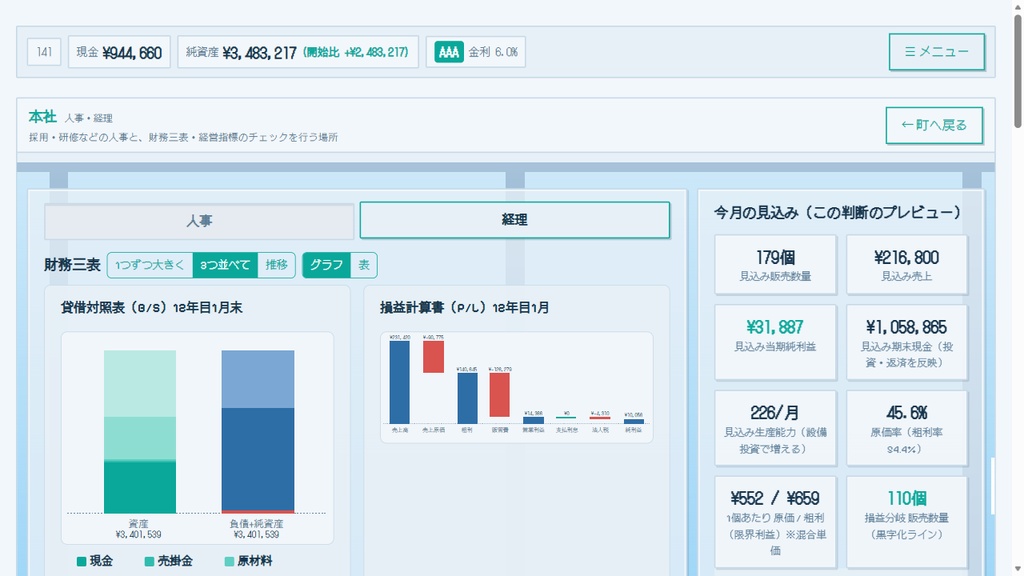Viewport: 1024px width, 576px height.
Task: Click the 粗利 bar in P/L chart
Action: coord(467,398)
